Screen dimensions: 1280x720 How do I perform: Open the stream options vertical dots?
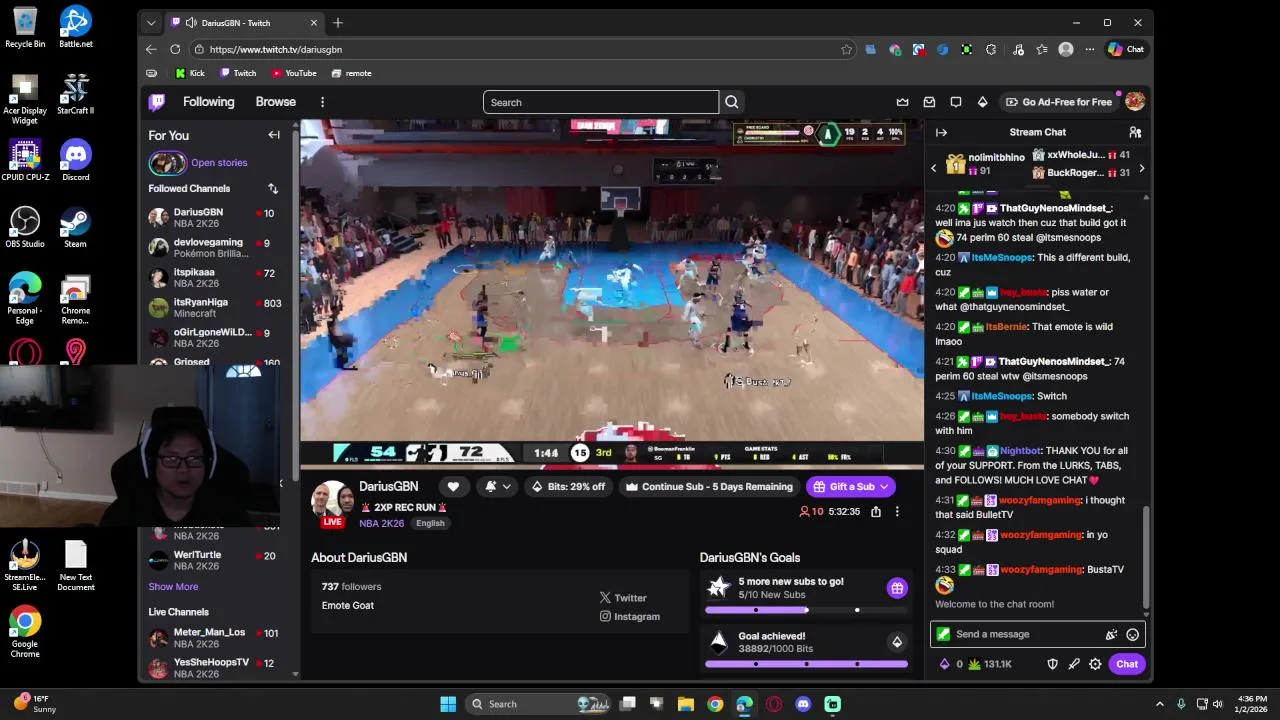coord(897,511)
